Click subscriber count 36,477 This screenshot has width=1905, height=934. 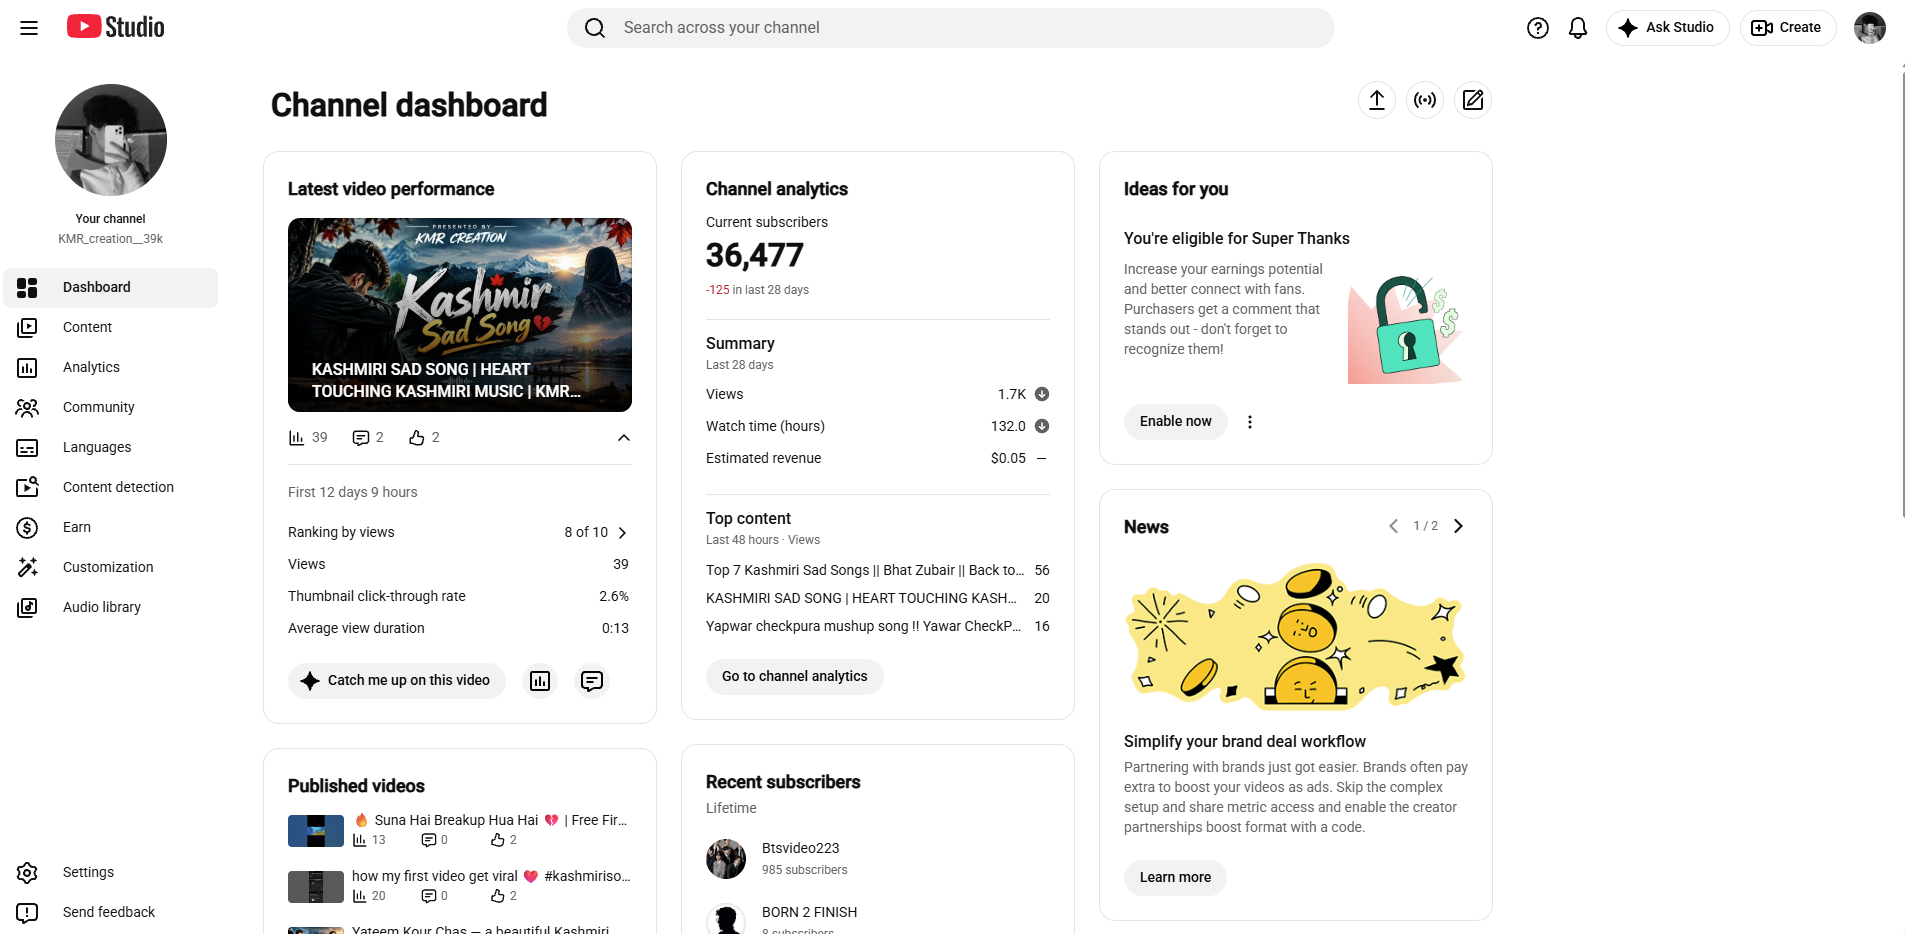755,256
